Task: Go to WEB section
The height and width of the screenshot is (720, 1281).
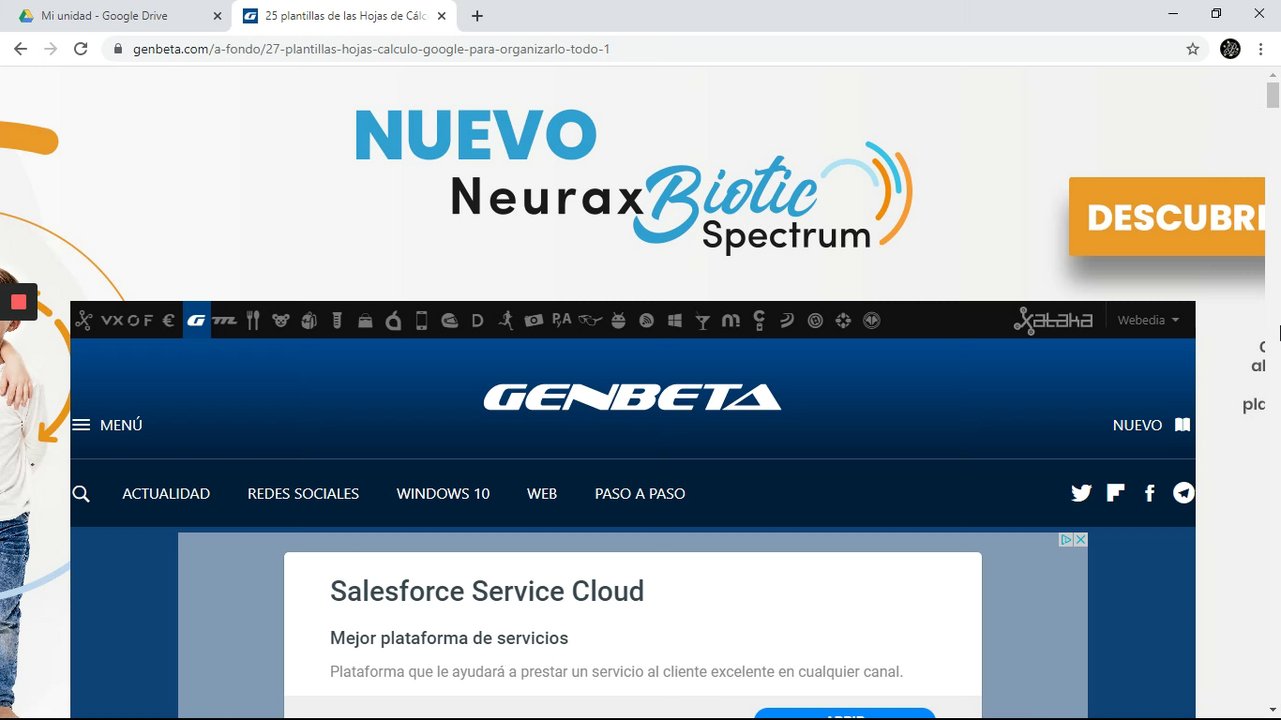Action: 542,494
